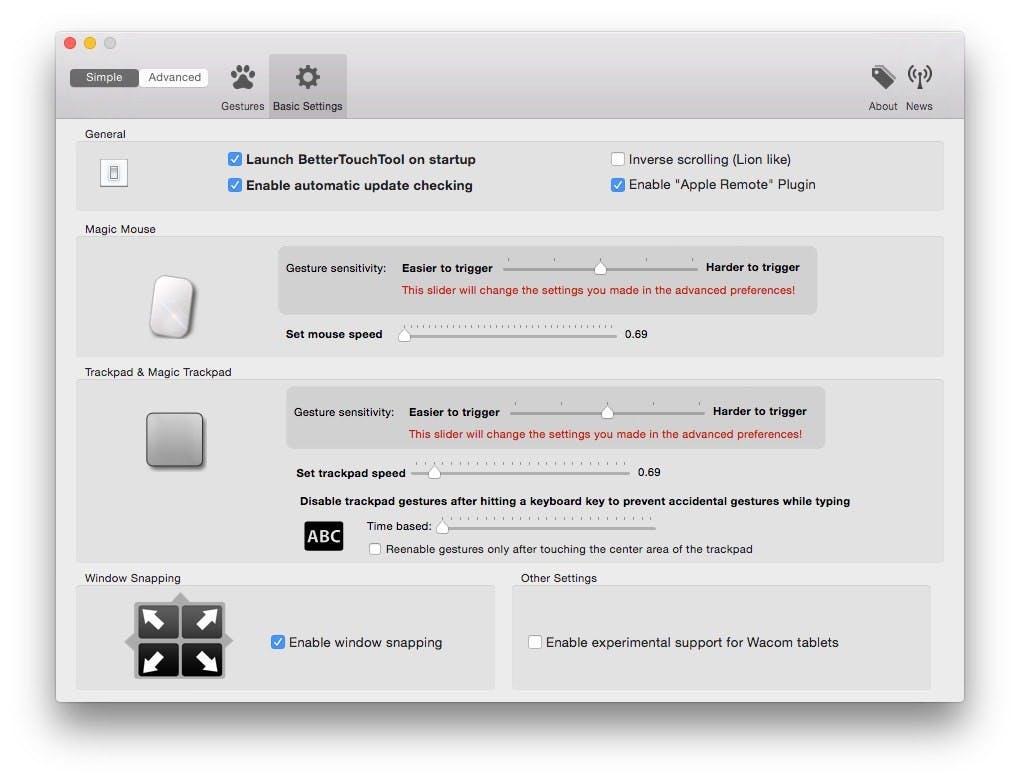1020x782 pixels.
Task: Open the About tag icon
Action: tap(883, 77)
